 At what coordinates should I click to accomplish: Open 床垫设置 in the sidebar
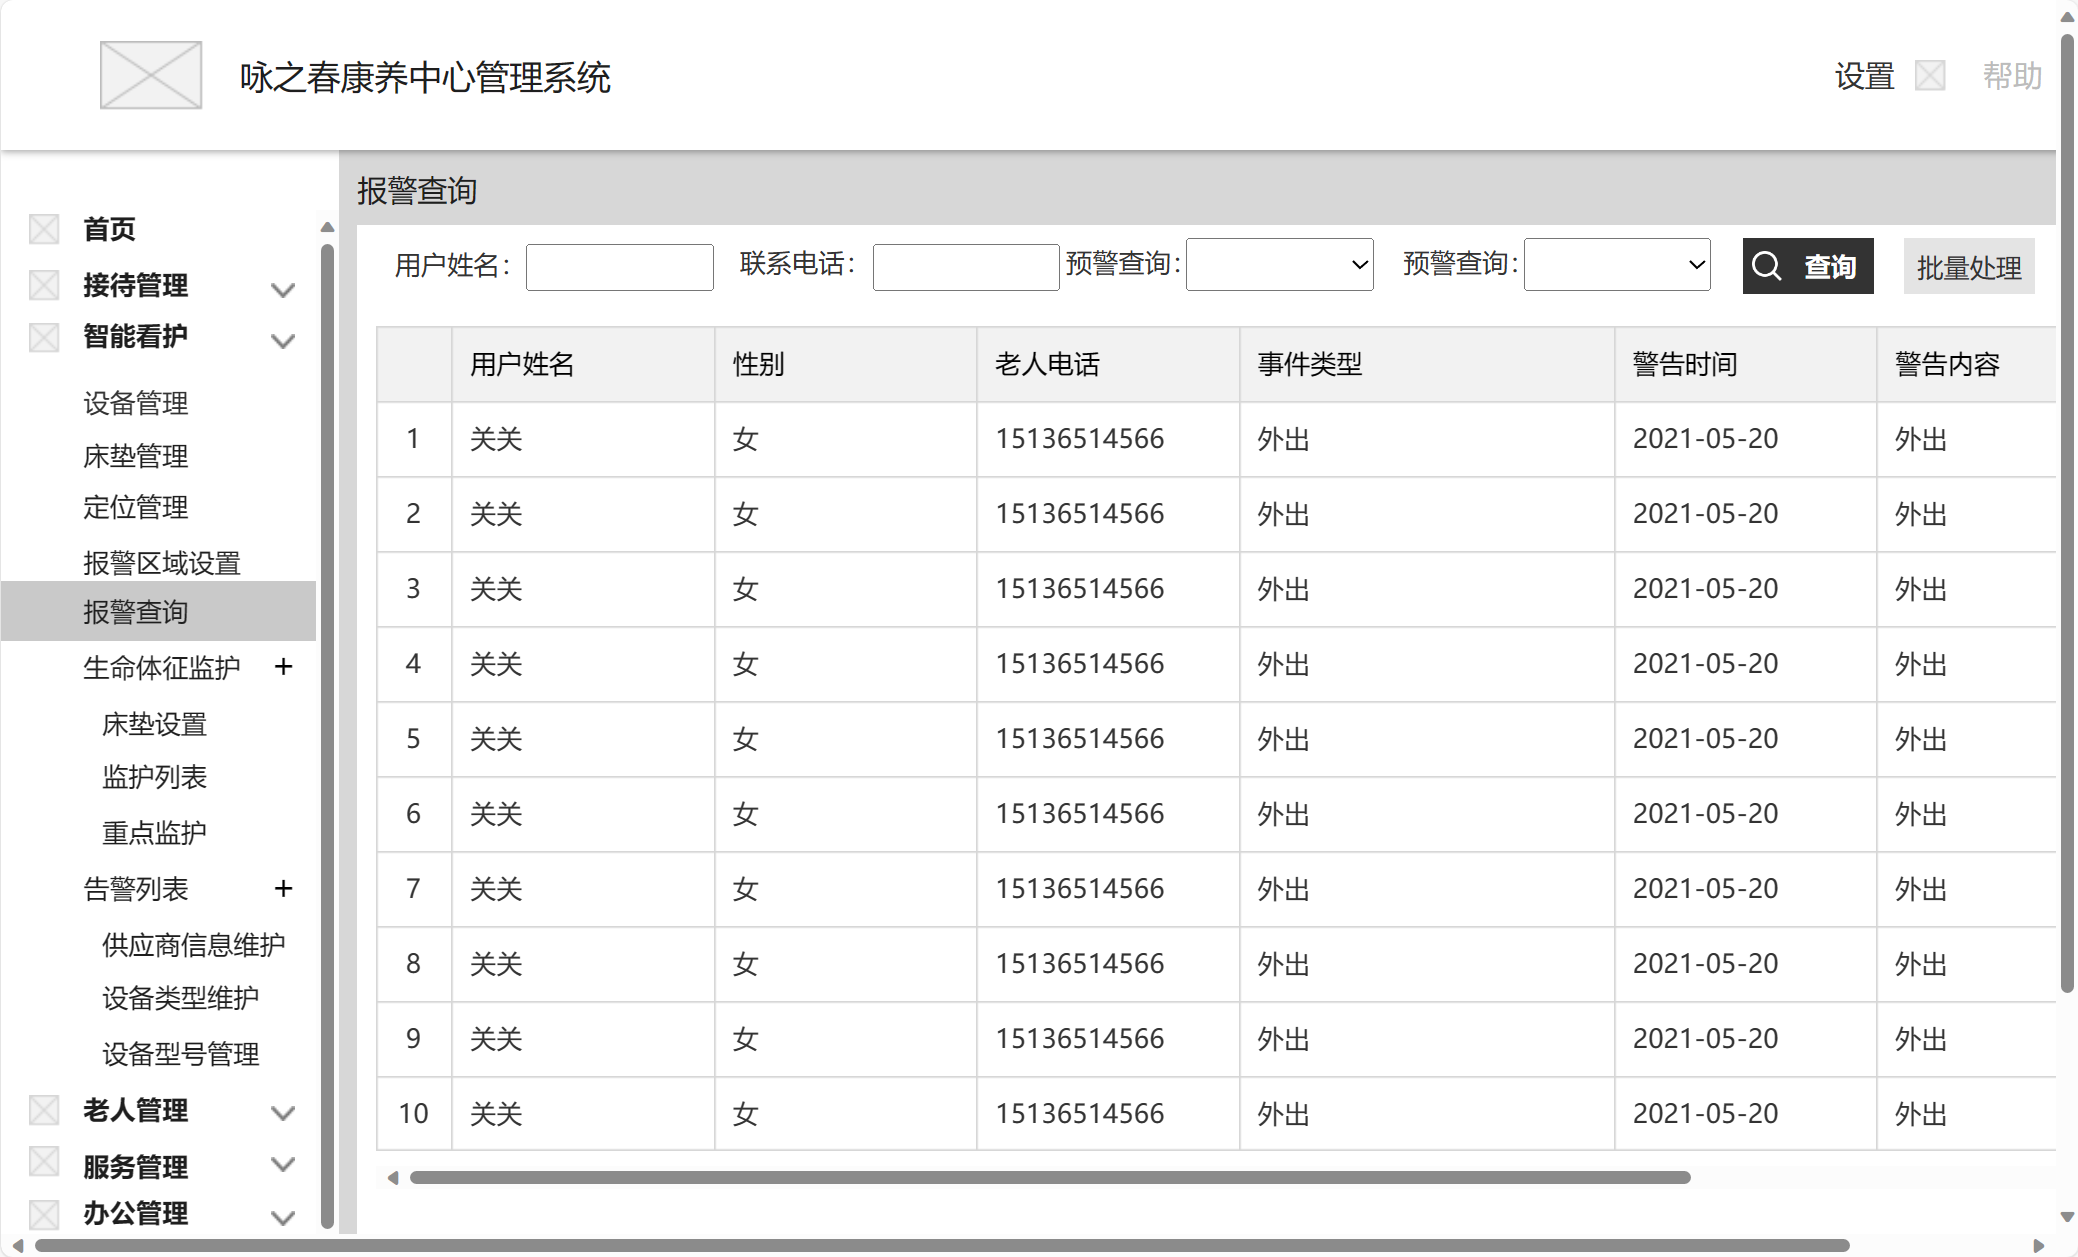pyautogui.click(x=154, y=724)
